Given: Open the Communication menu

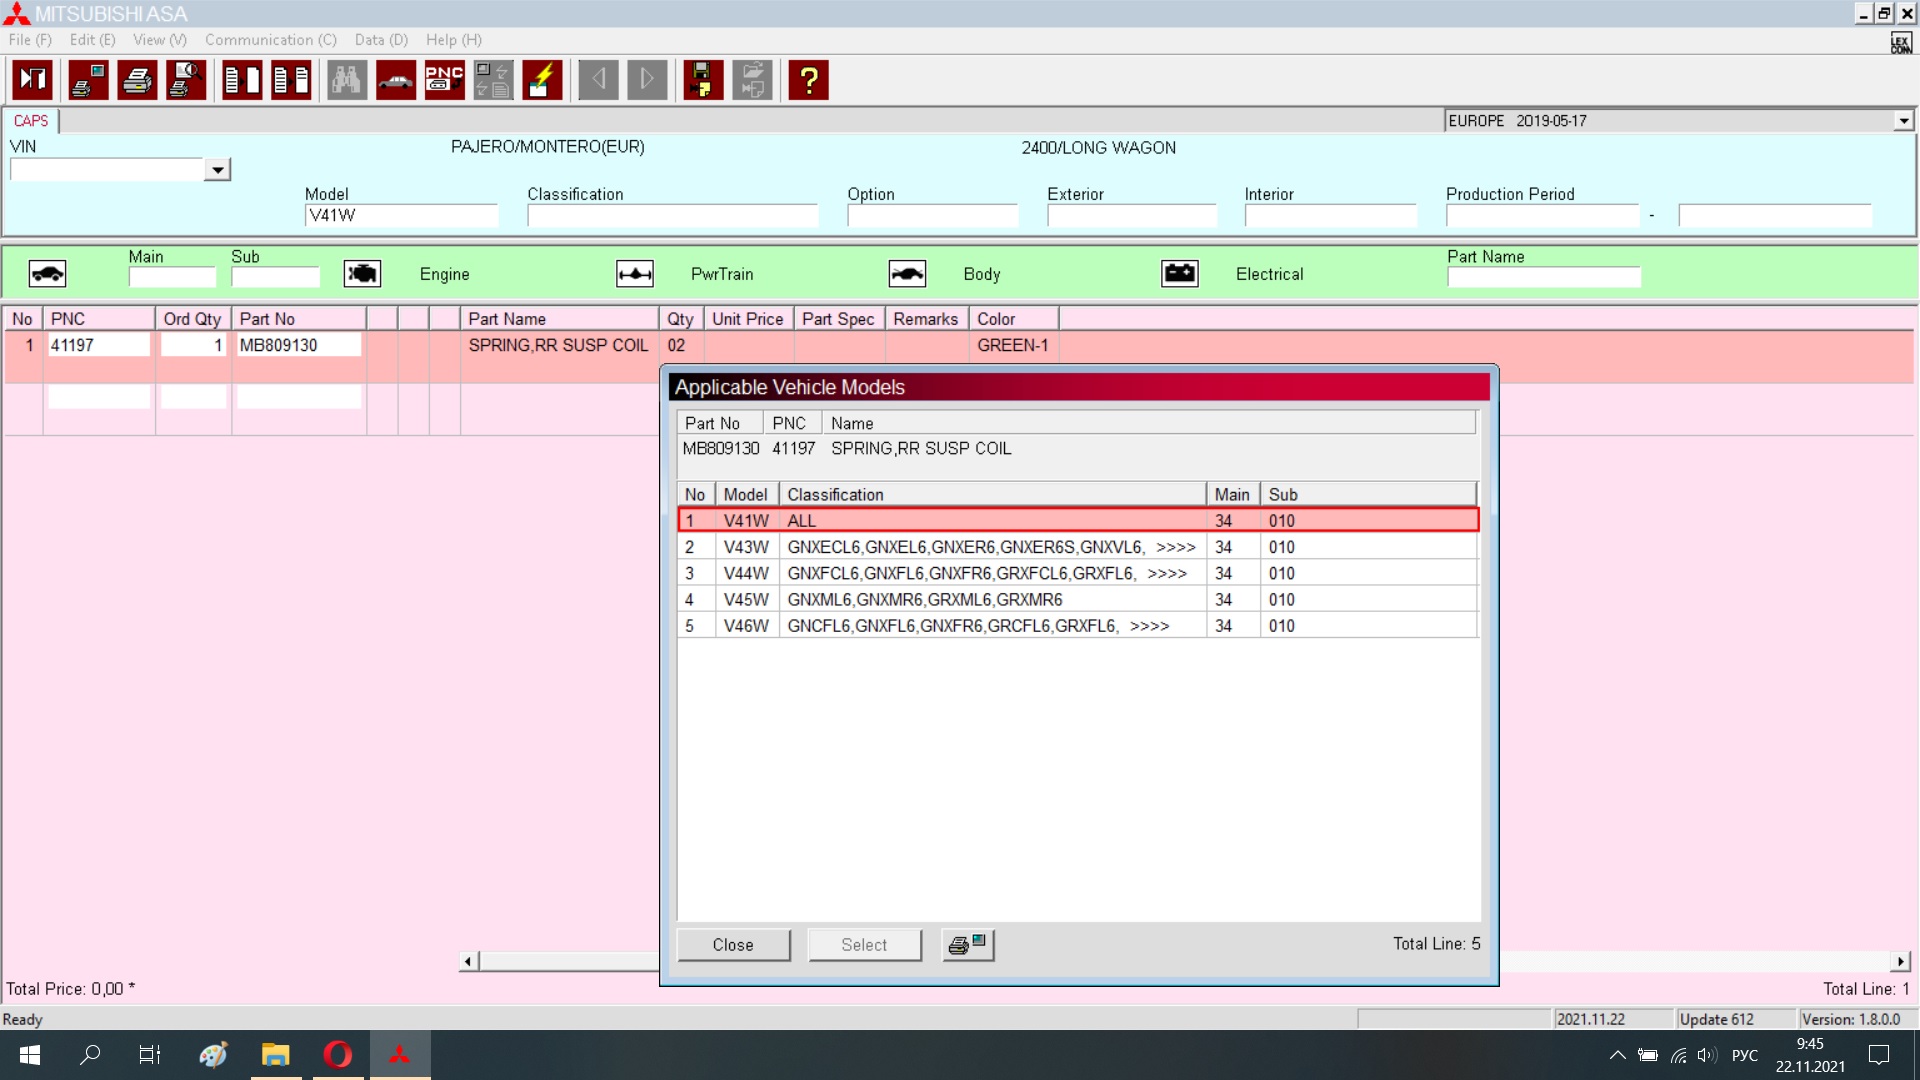Looking at the screenshot, I should pos(270,40).
